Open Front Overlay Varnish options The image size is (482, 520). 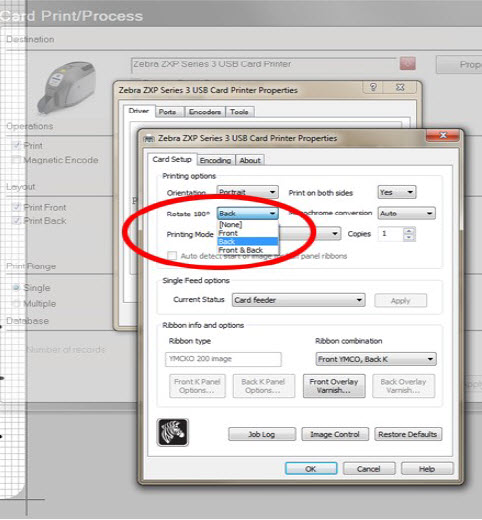334,386
